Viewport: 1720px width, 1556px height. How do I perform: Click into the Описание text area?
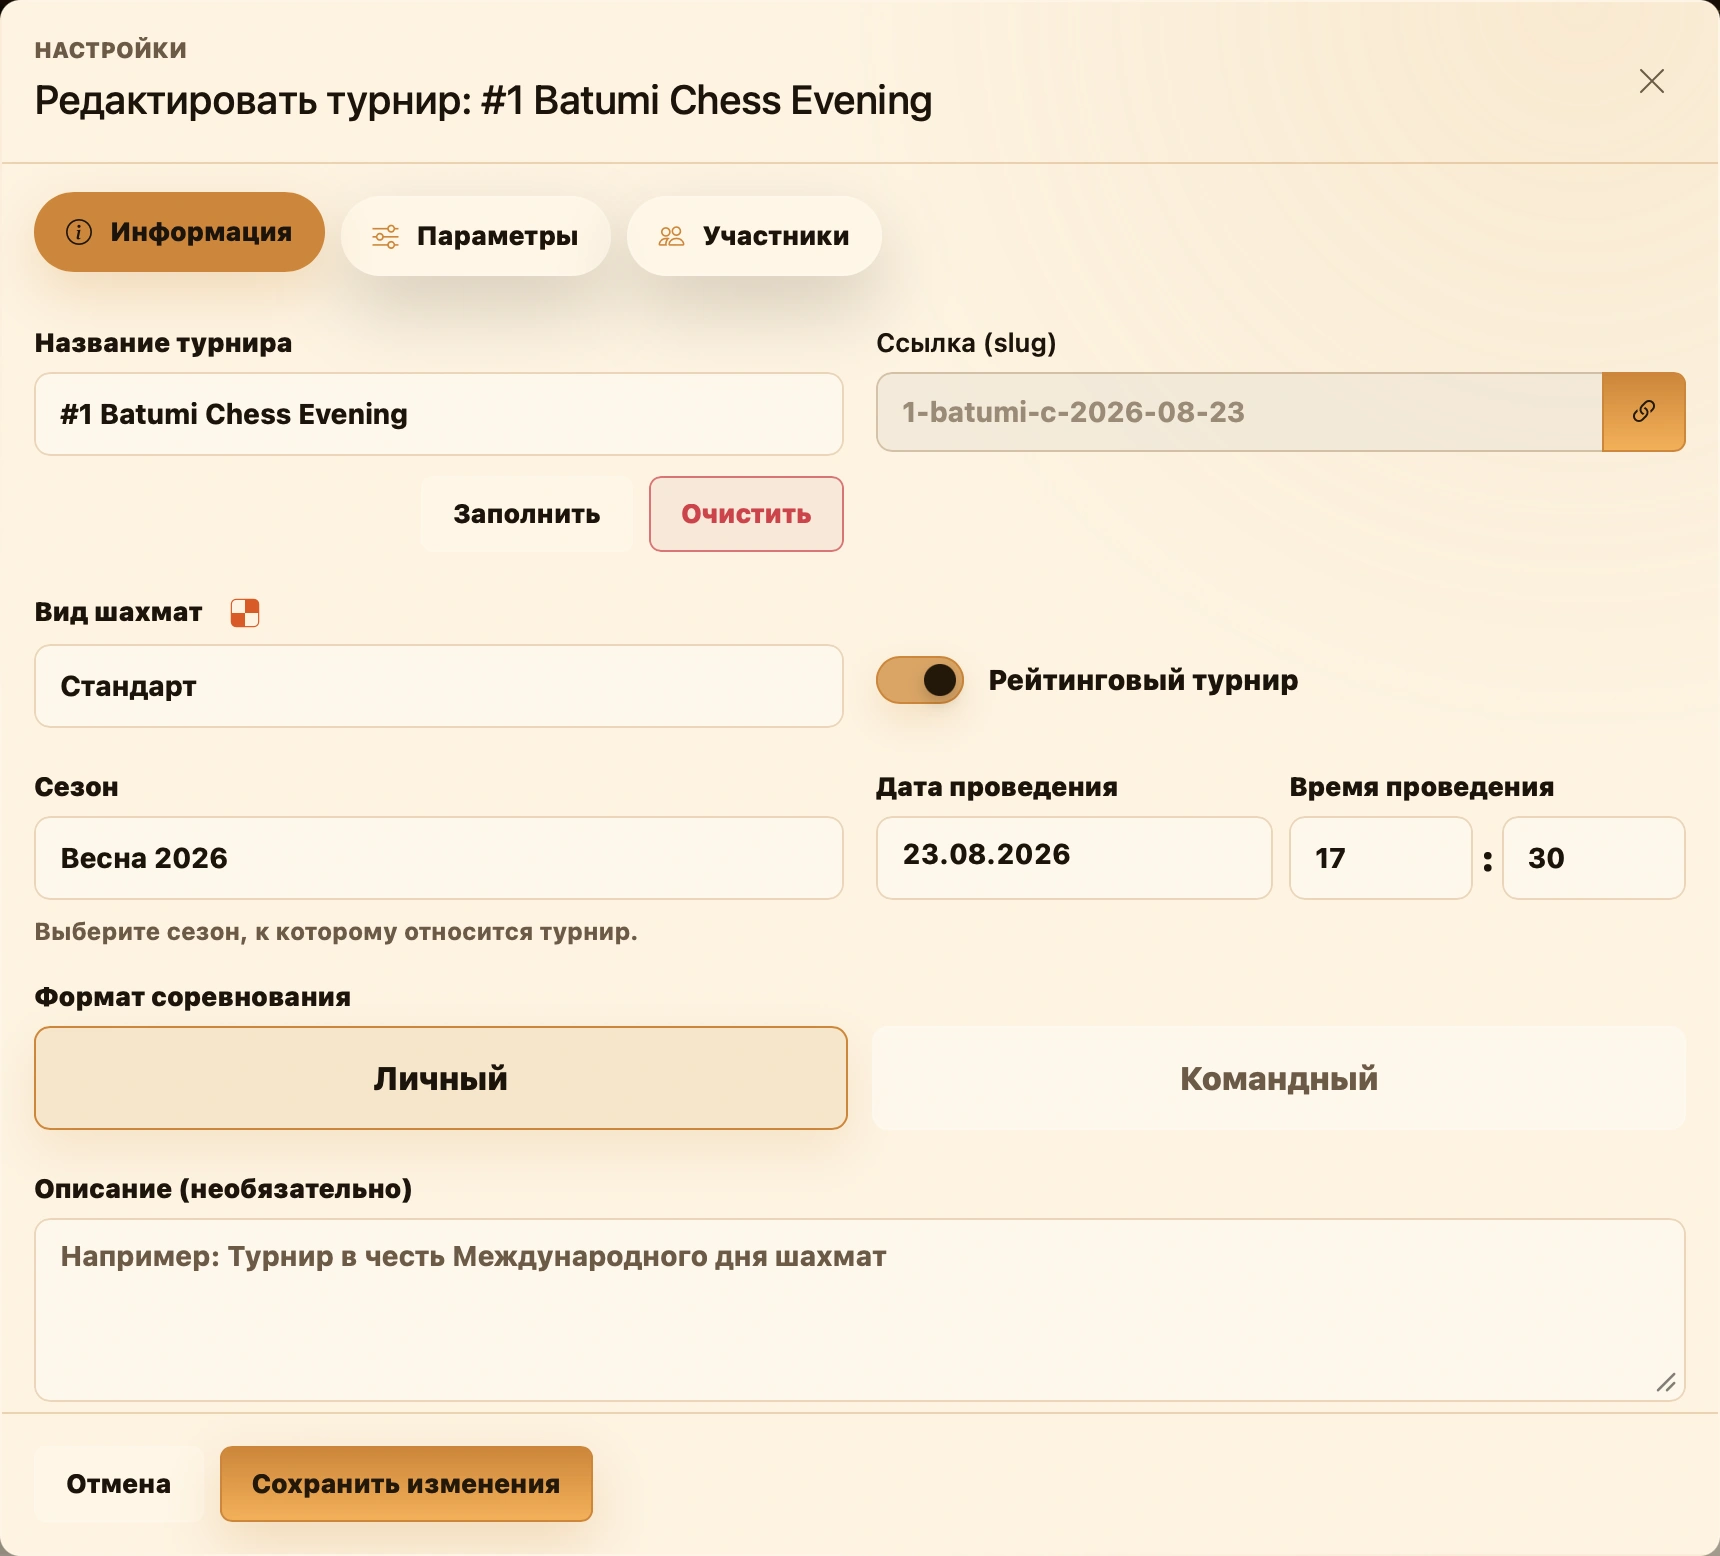[x=860, y=1310]
